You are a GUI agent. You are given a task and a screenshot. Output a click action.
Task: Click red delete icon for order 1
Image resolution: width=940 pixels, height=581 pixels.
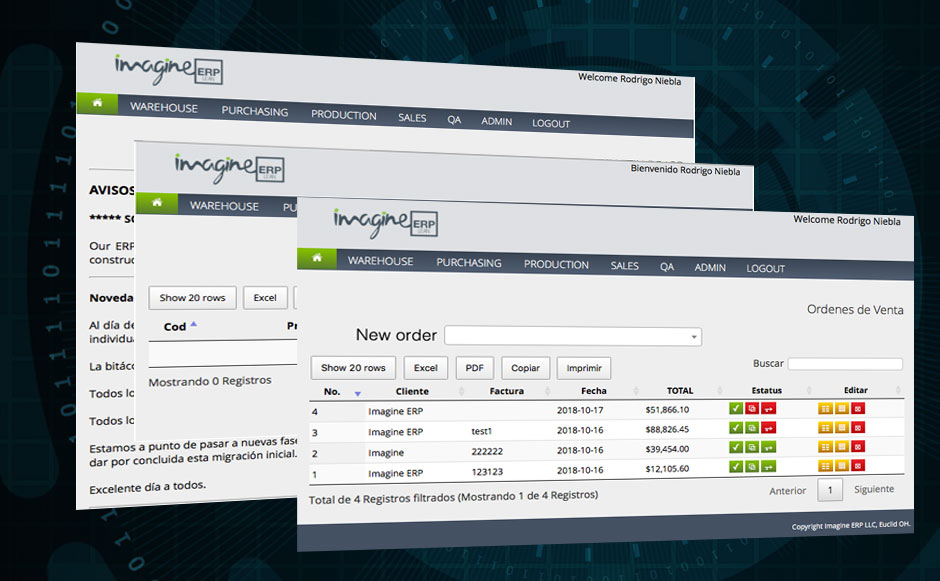click(x=858, y=465)
